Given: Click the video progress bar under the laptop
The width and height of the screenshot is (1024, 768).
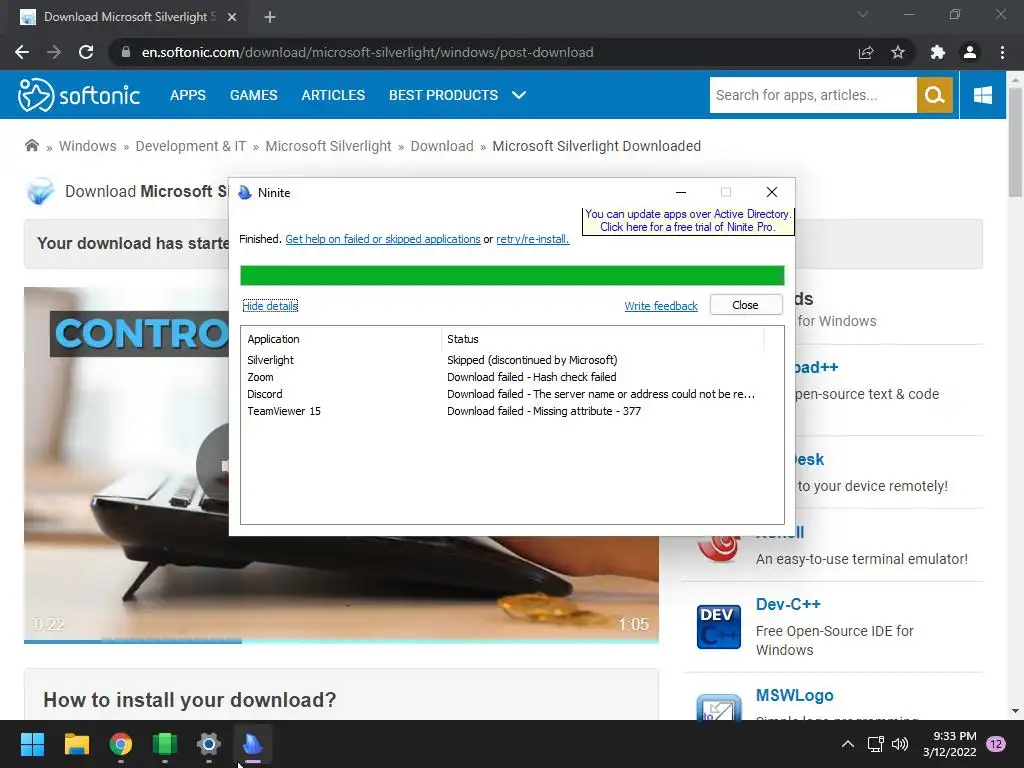Looking at the screenshot, I should coord(341,641).
